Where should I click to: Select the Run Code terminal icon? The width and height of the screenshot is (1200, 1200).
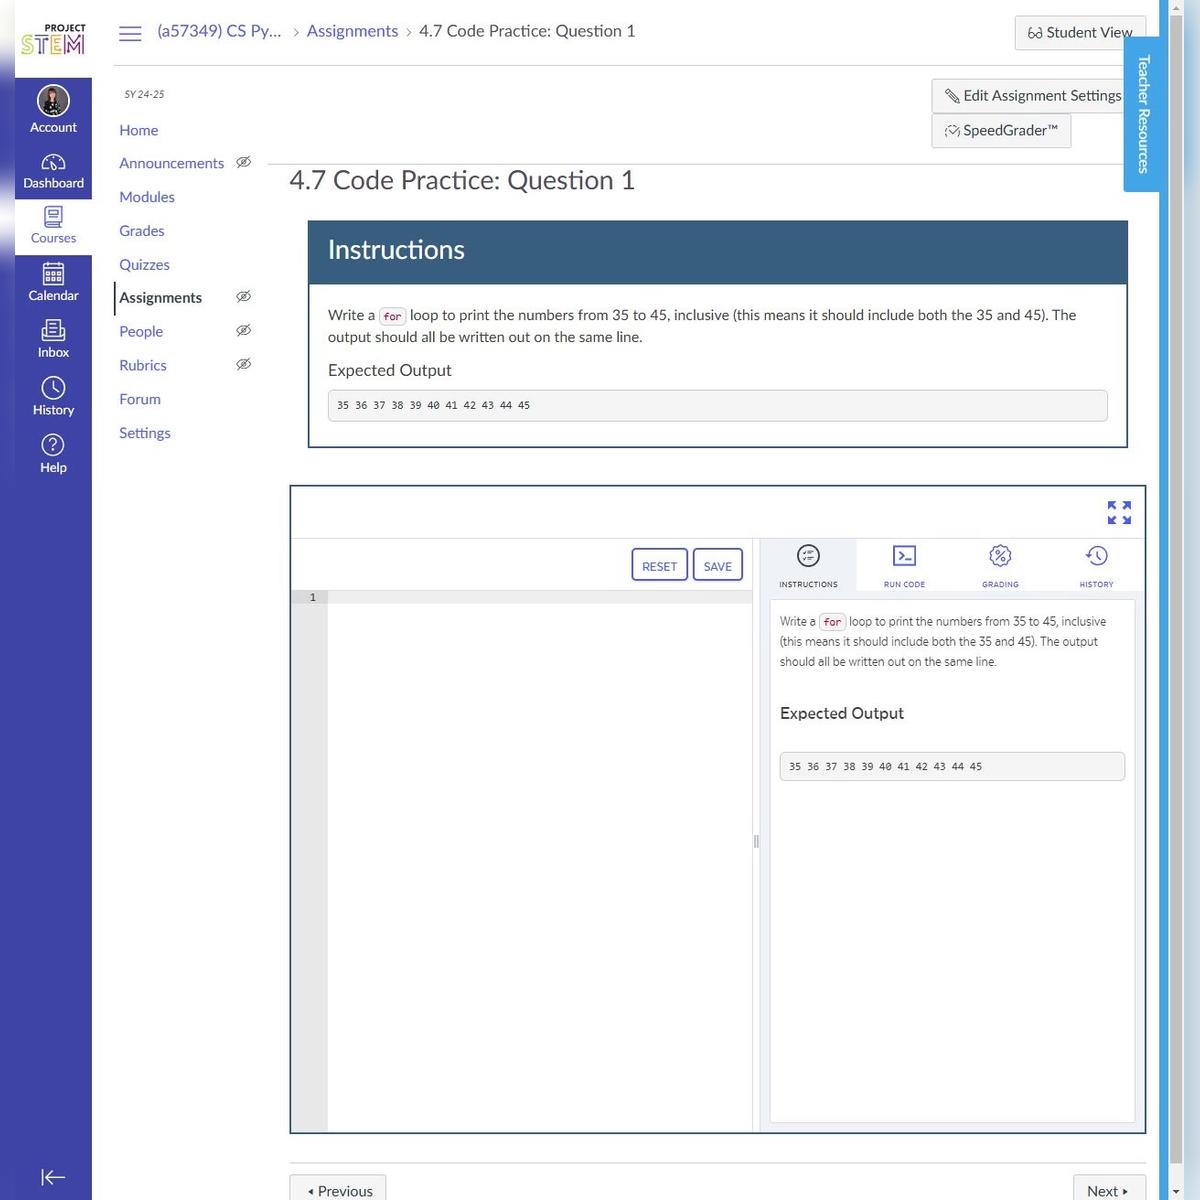pos(903,555)
